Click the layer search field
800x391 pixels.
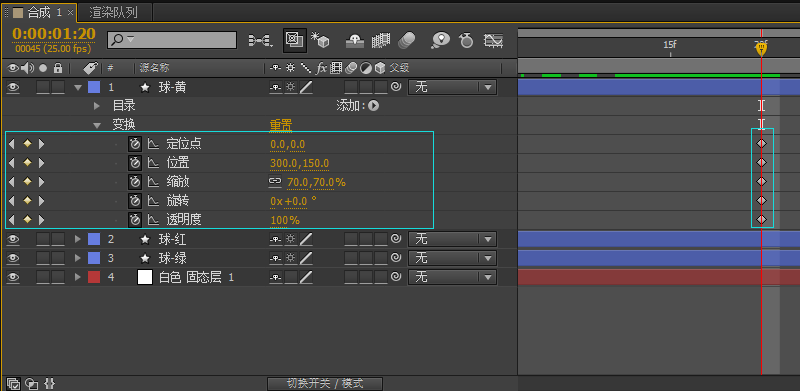click(172, 40)
